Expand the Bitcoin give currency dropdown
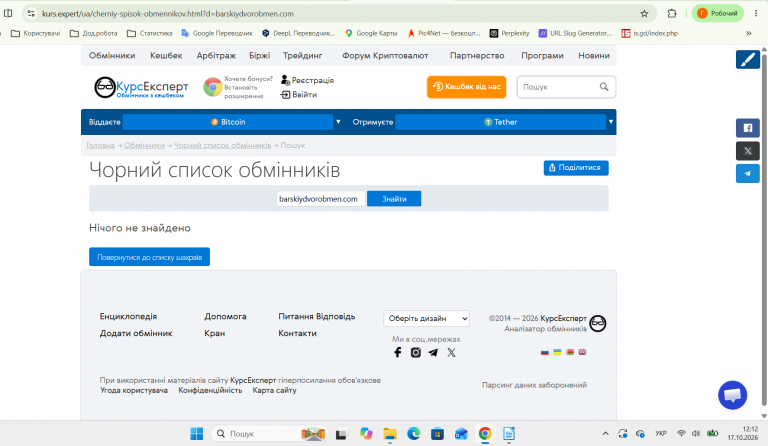The image size is (768, 446). pyautogui.click(x=338, y=122)
